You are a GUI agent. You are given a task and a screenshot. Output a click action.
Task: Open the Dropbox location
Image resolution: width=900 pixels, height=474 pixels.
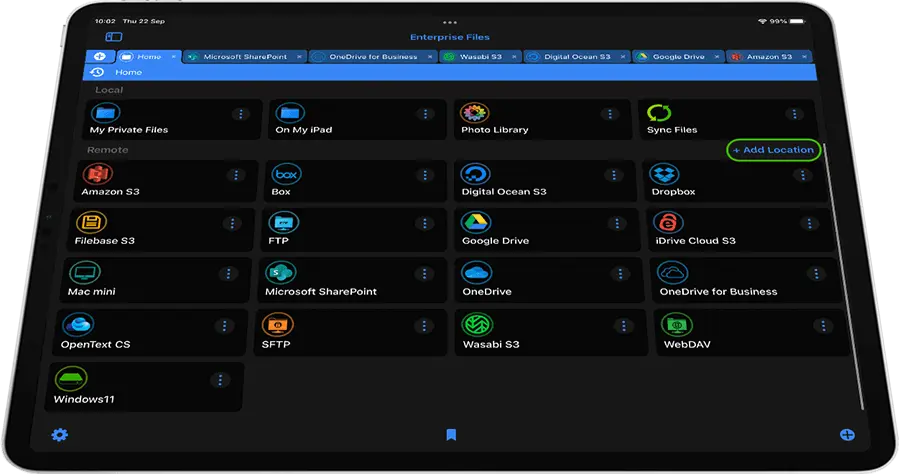click(x=664, y=175)
